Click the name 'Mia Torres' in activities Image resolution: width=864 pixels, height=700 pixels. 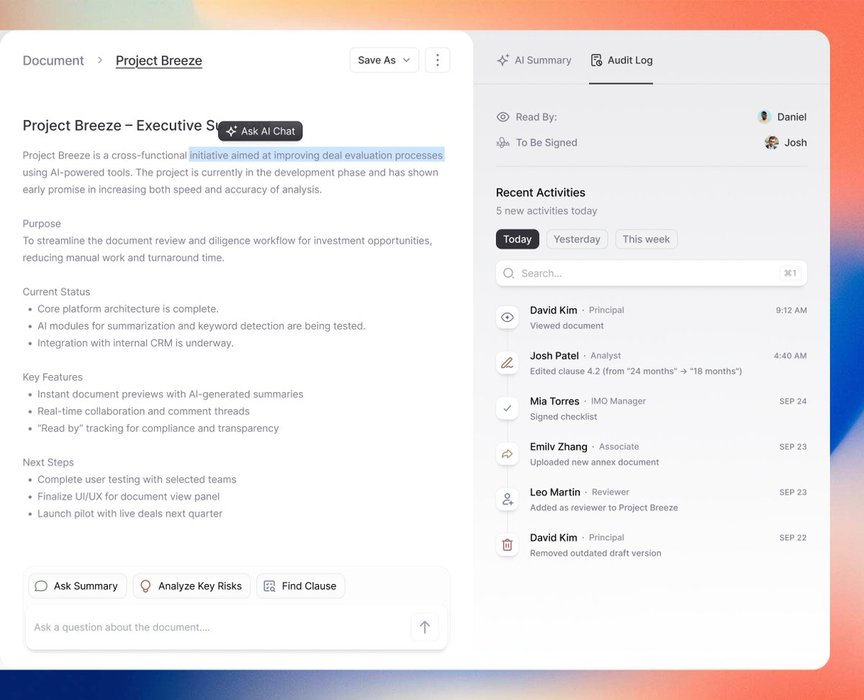[555, 401]
